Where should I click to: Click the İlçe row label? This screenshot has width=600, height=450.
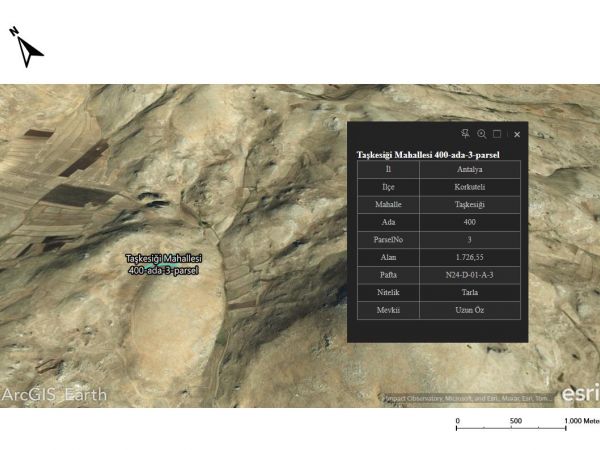pyautogui.click(x=388, y=187)
